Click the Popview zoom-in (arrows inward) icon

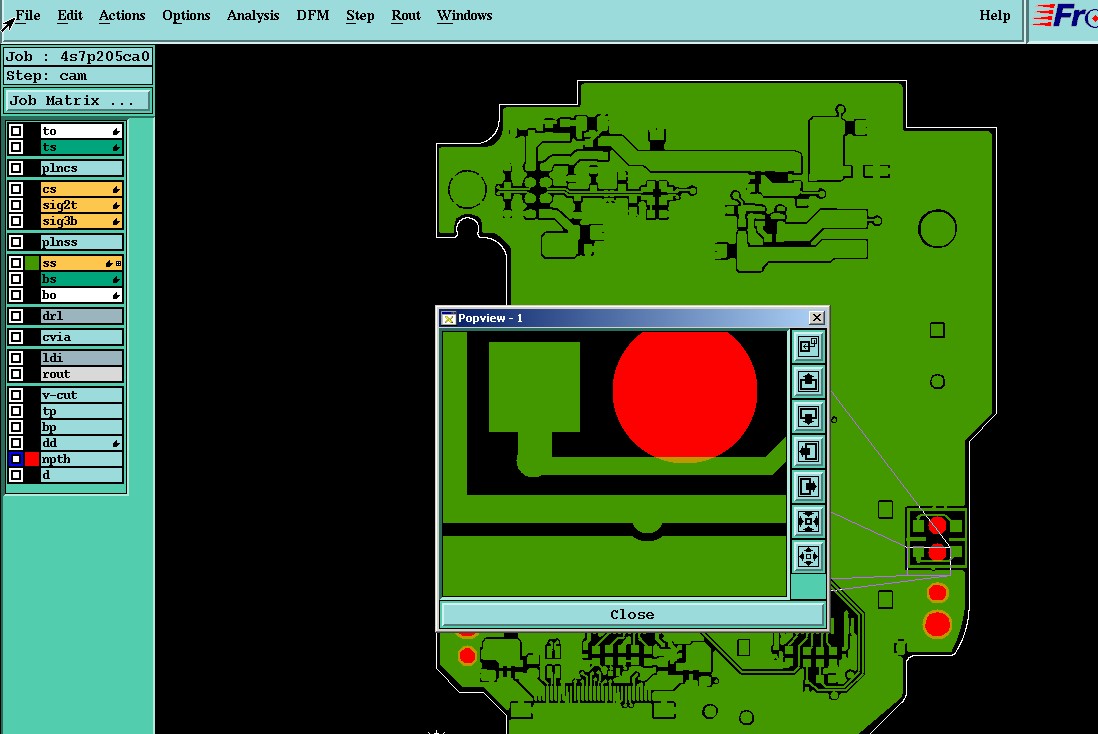tap(808, 521)
